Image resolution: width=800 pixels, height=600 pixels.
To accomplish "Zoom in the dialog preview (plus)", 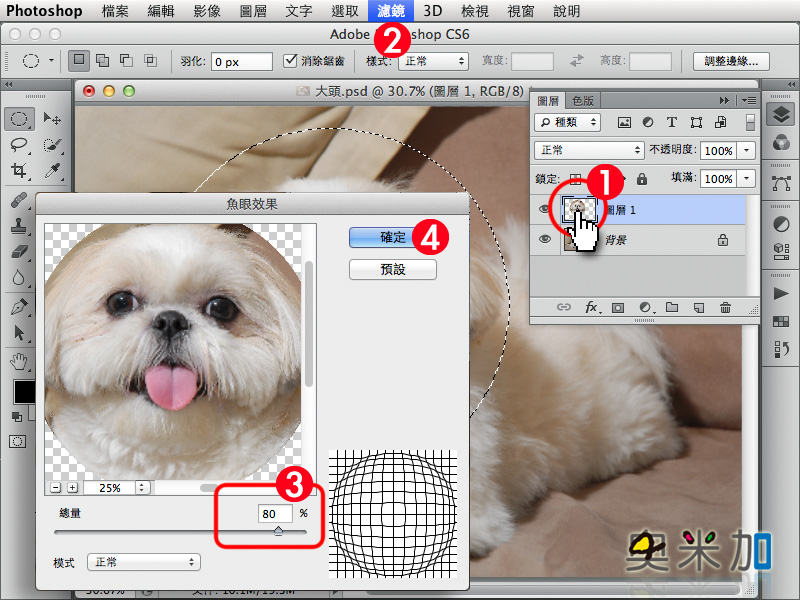I will [x=72, y=488].
